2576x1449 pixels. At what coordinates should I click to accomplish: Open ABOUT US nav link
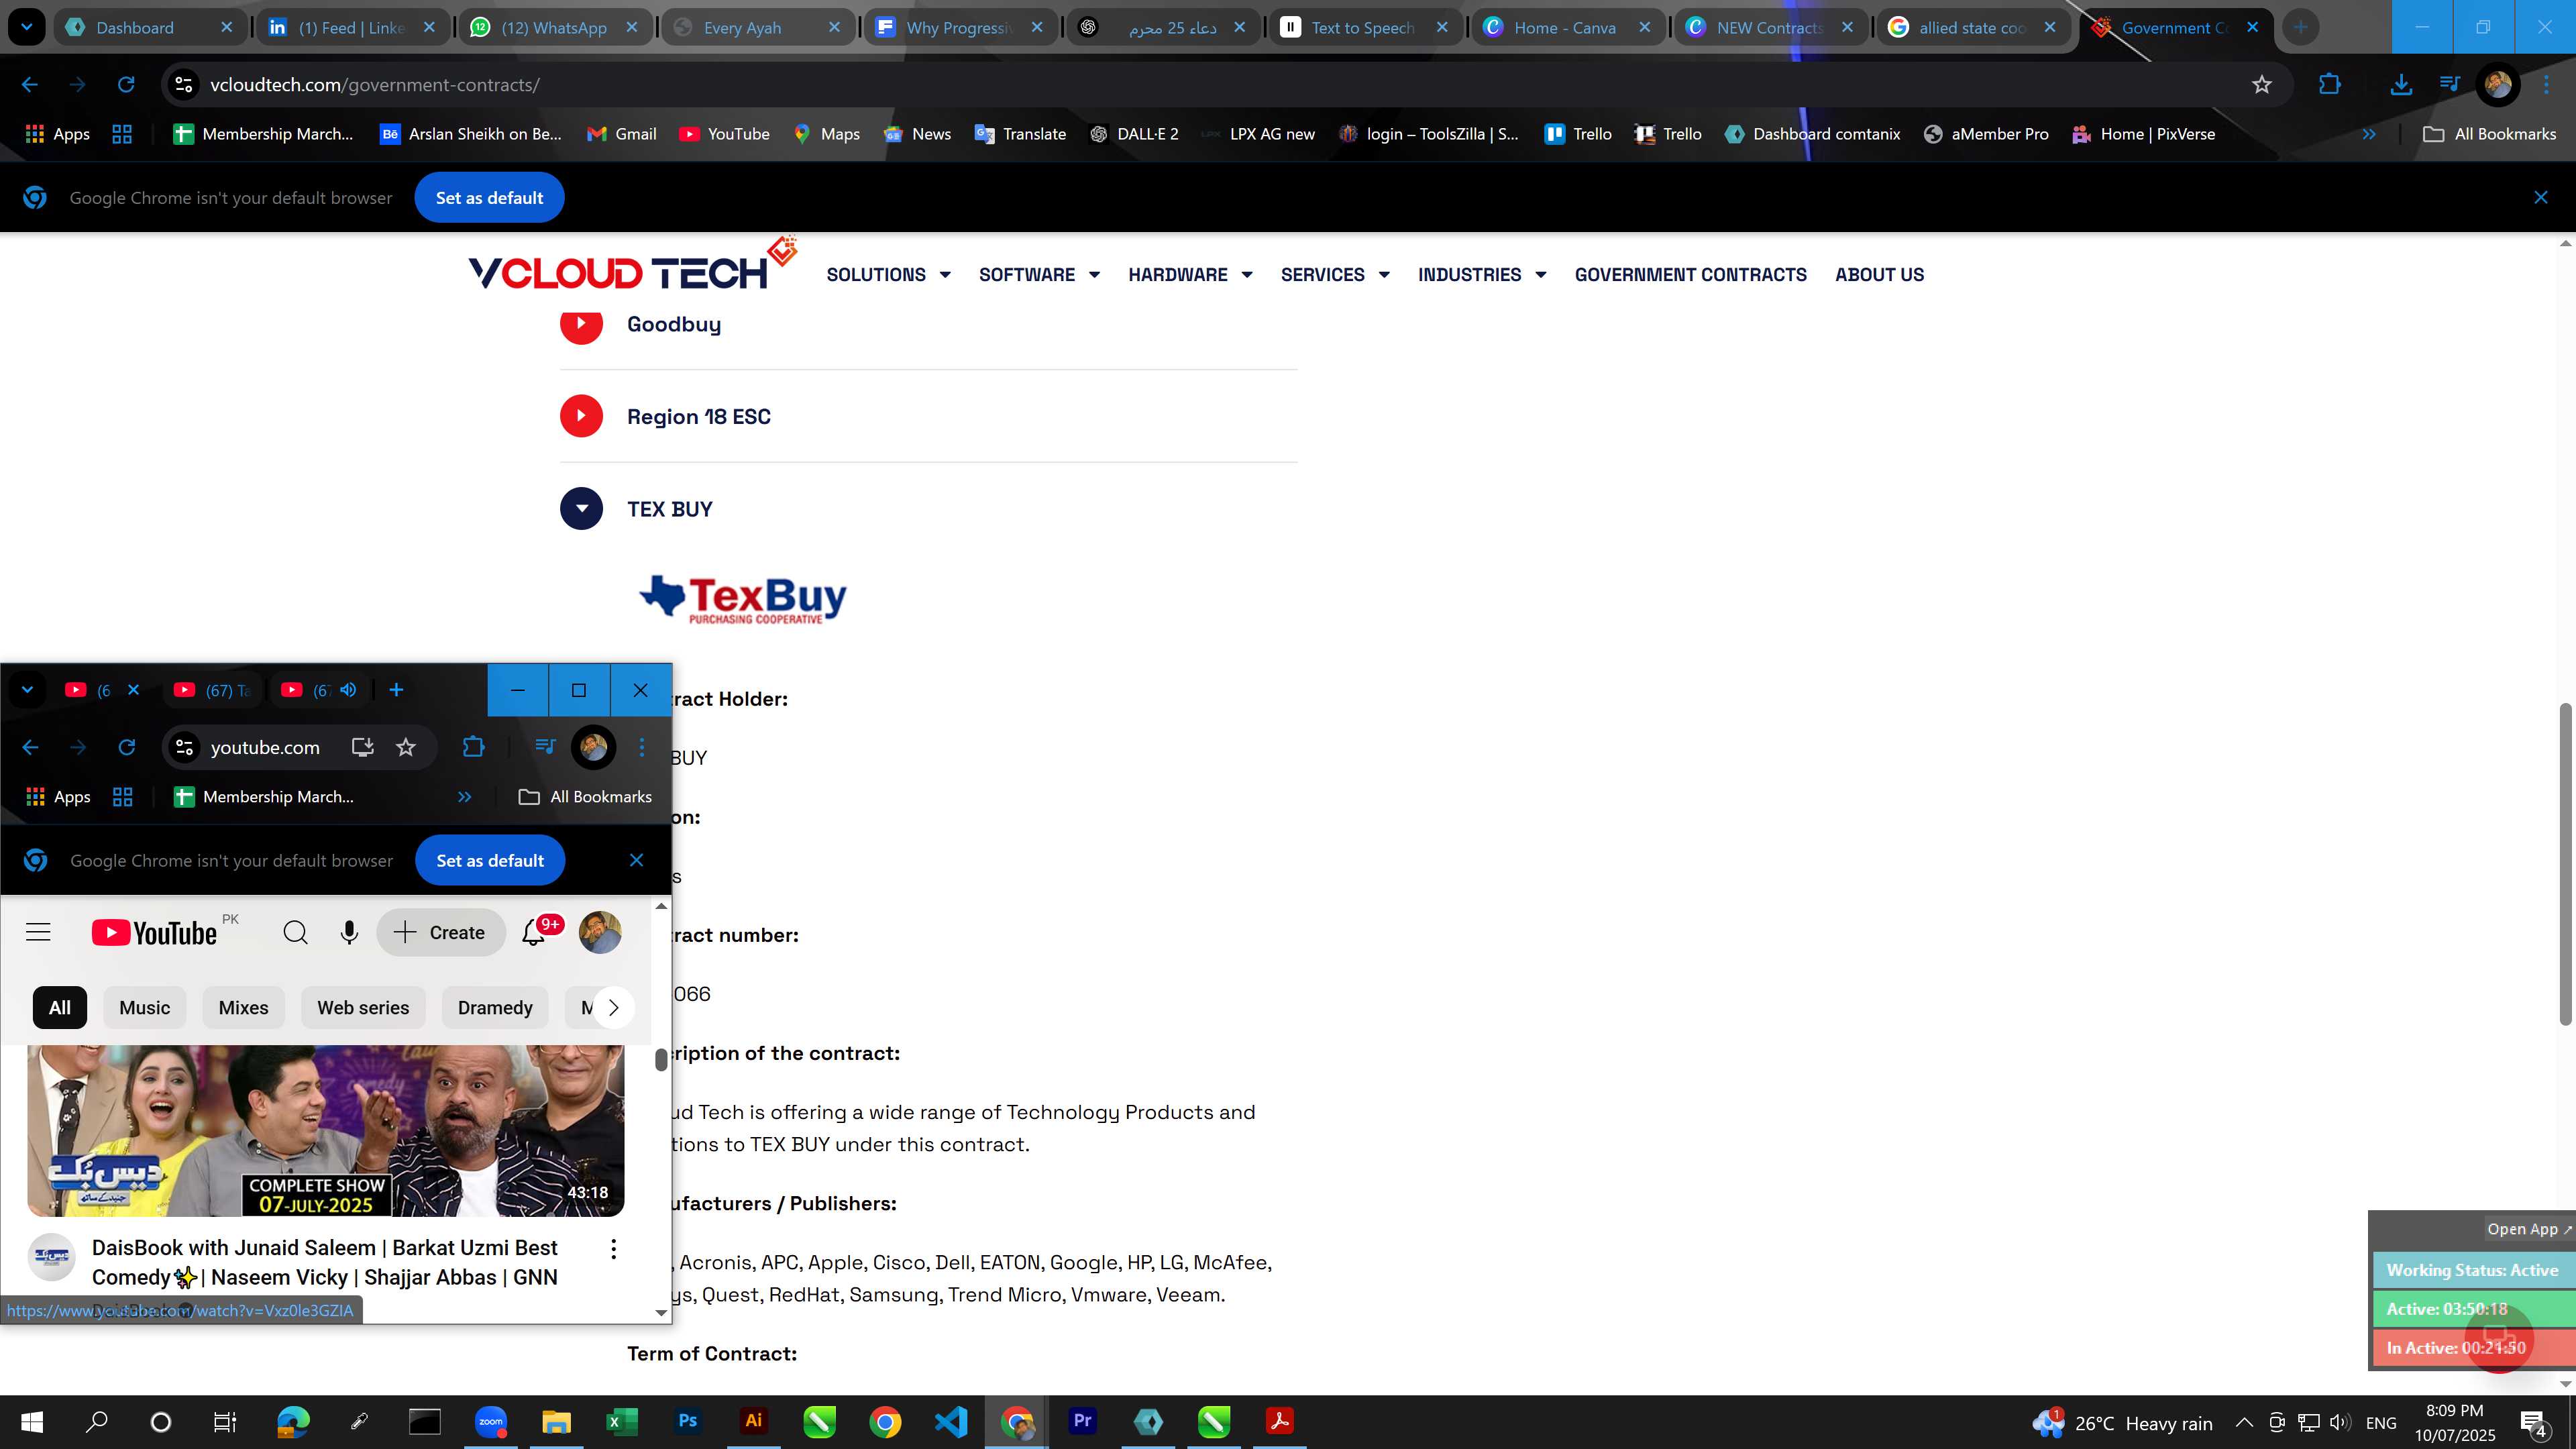(x=1879, y=275)
